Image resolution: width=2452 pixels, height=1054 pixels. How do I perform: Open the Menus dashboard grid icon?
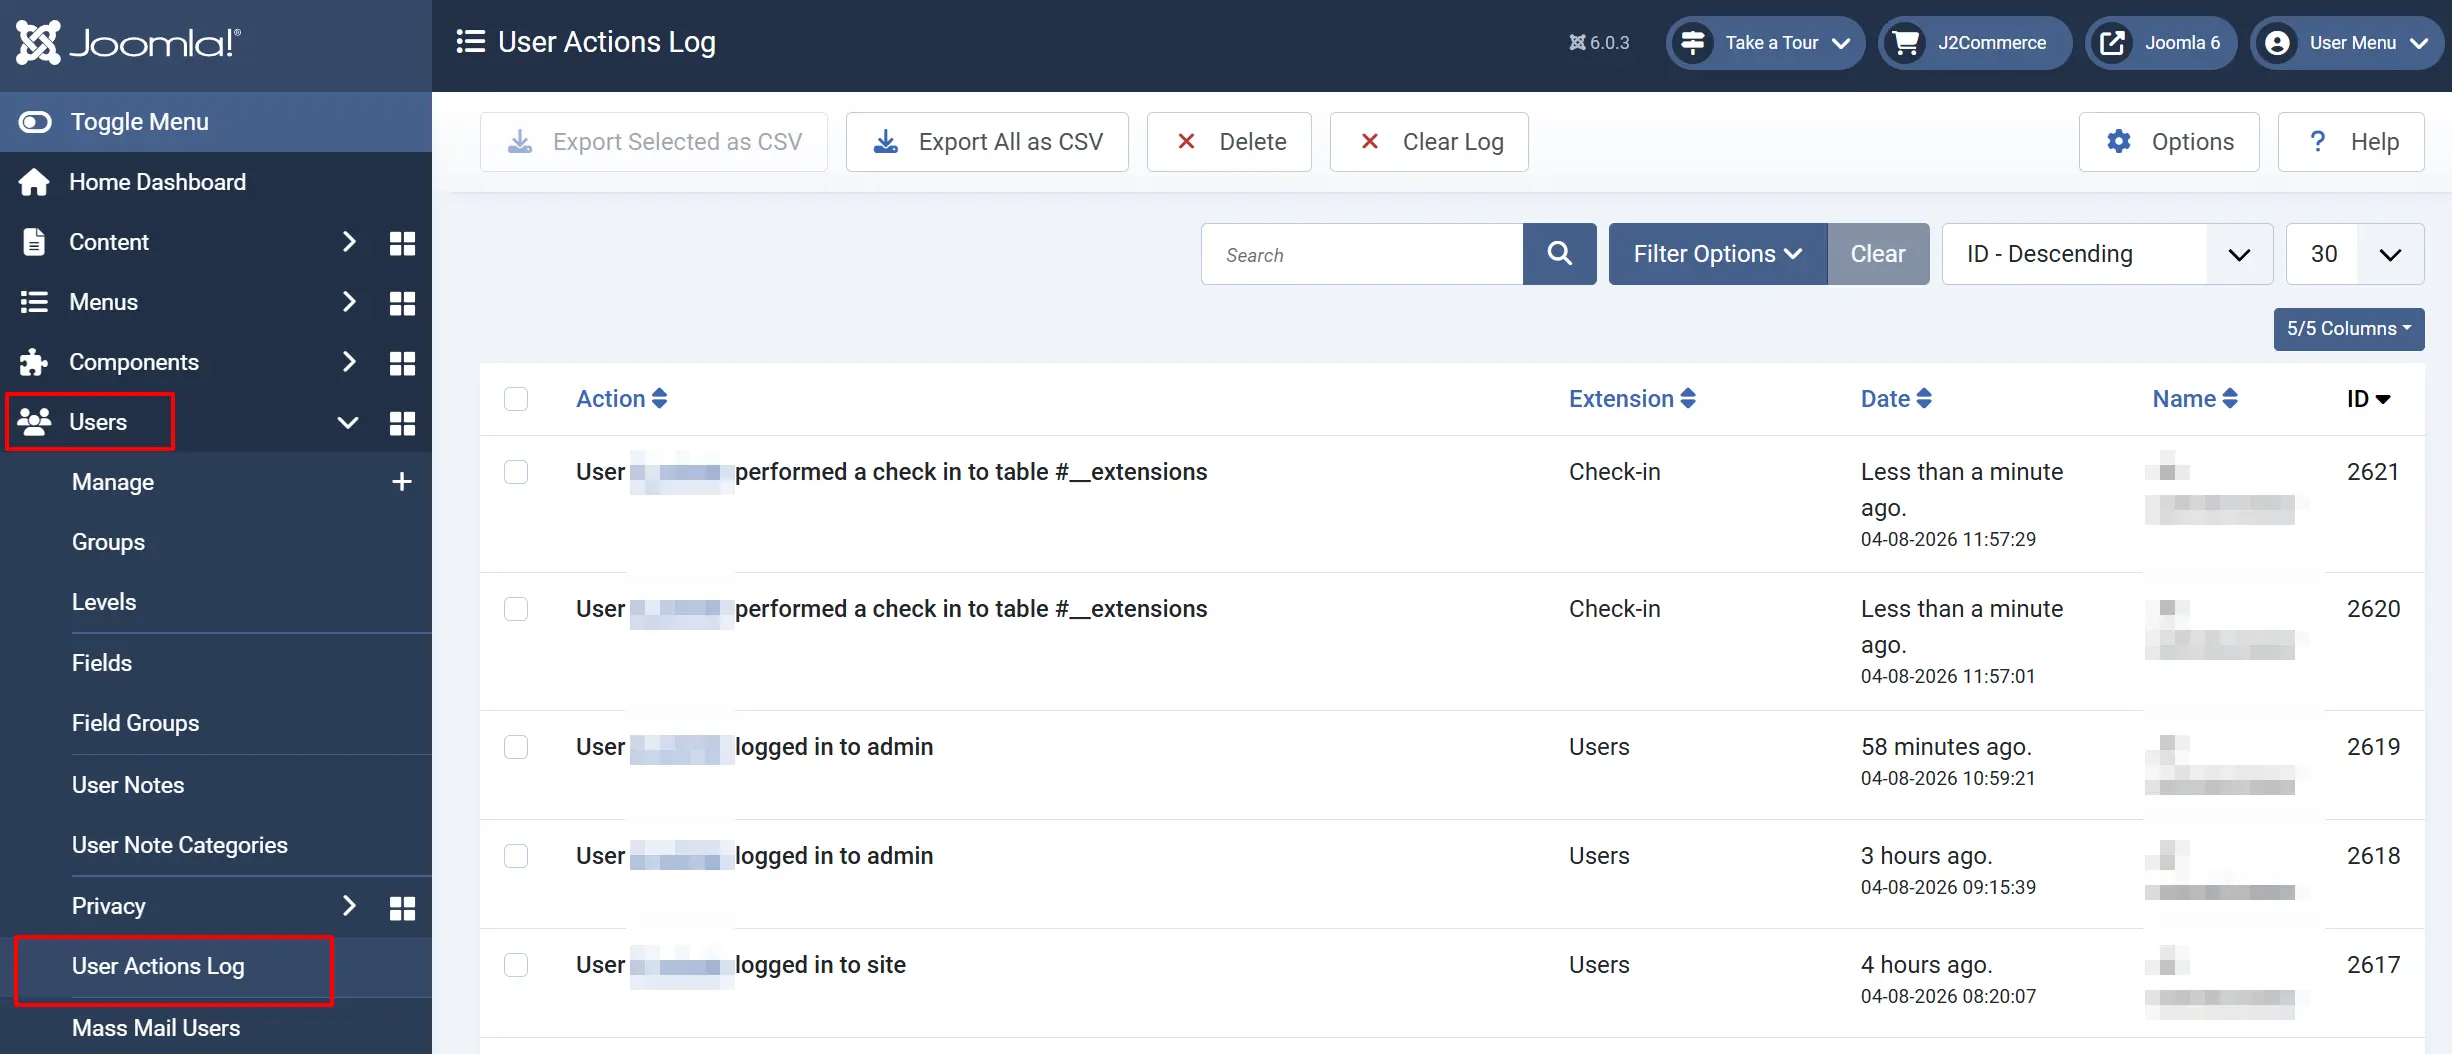click(x=402, y=303)
